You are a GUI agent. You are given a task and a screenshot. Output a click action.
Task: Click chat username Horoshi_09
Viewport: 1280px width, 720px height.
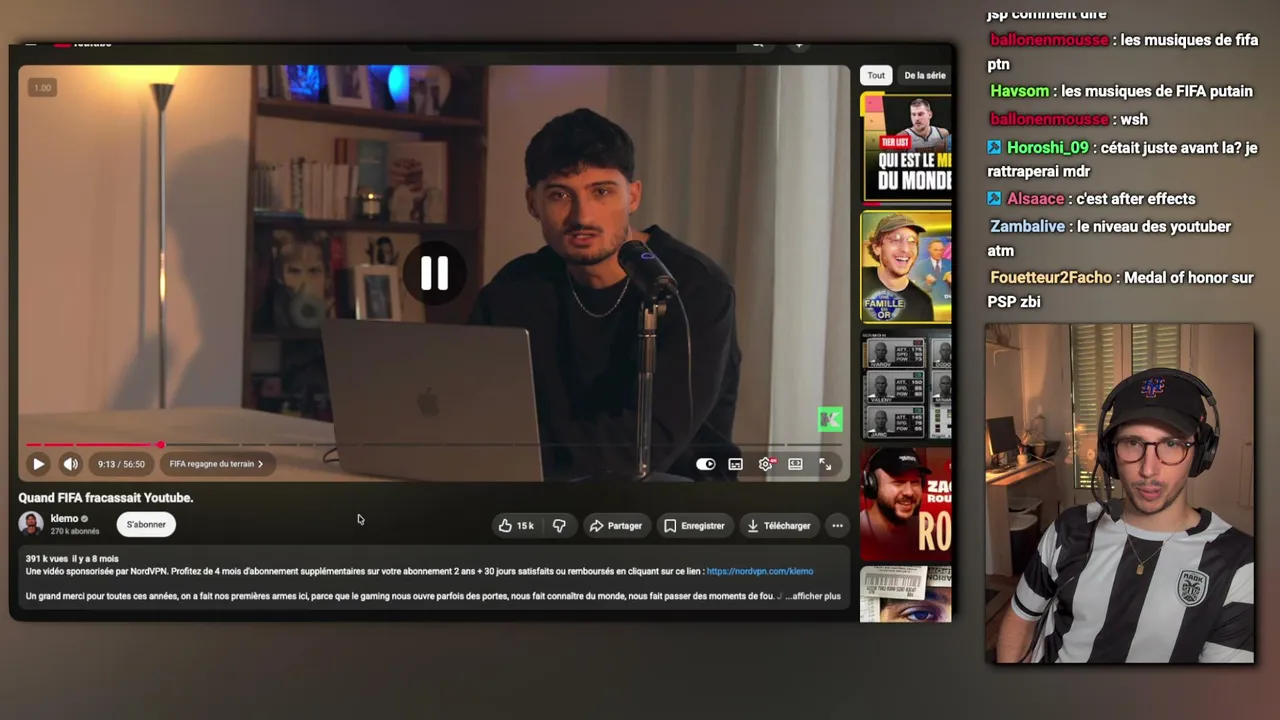click(1047, 147)
